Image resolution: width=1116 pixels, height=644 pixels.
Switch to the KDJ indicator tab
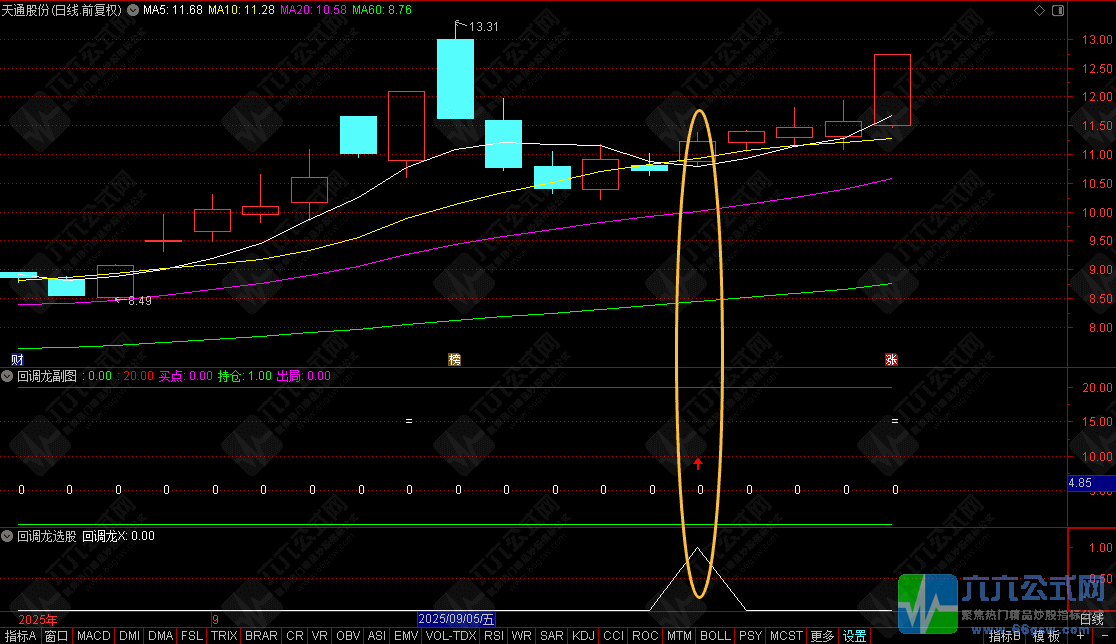[583, 636]
